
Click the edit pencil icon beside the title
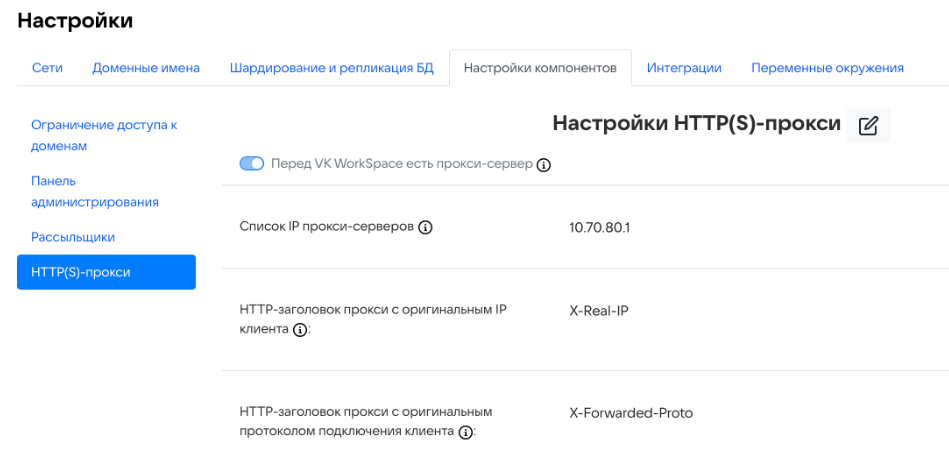(x=868, y=125)
